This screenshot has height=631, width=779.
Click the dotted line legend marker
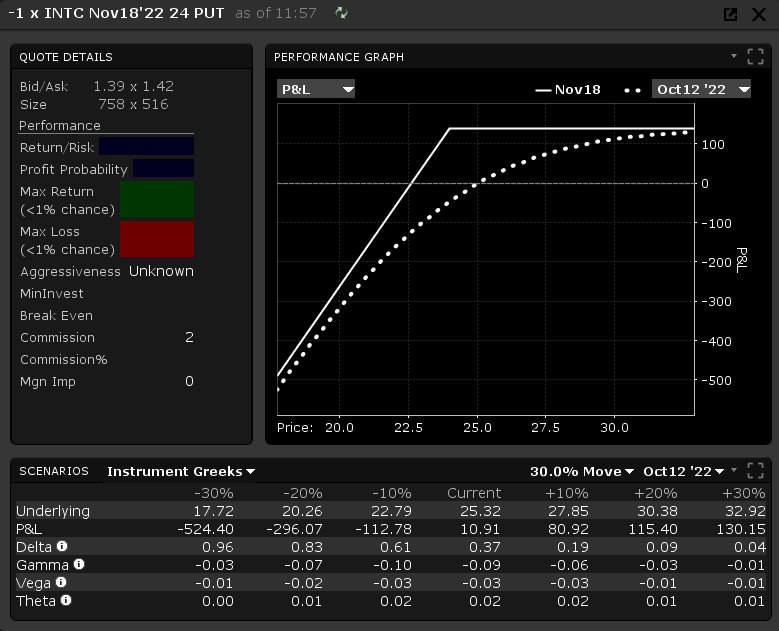coord(632,90)
